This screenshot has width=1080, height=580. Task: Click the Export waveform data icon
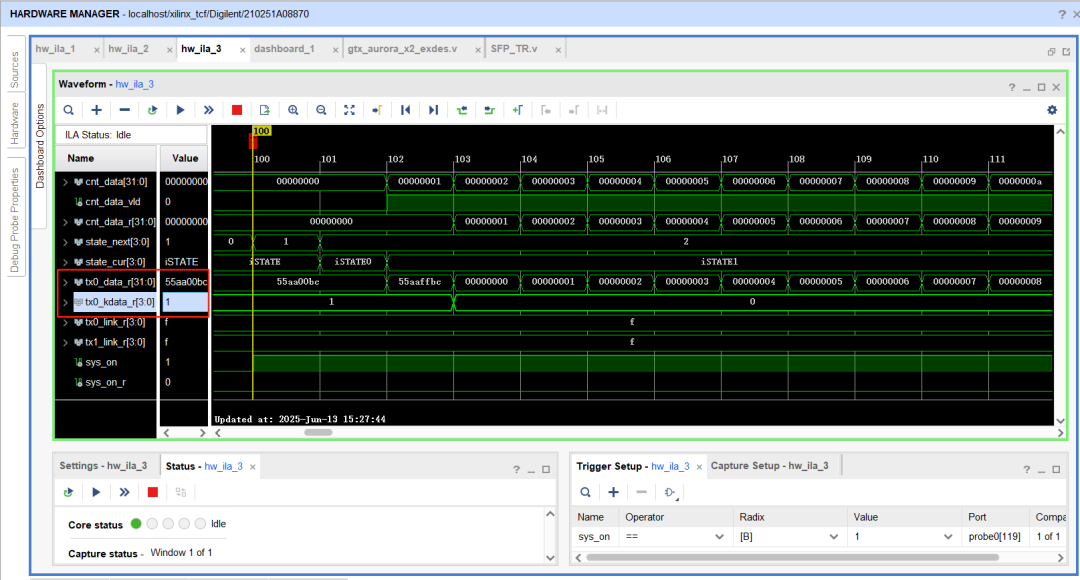[263, 110]
